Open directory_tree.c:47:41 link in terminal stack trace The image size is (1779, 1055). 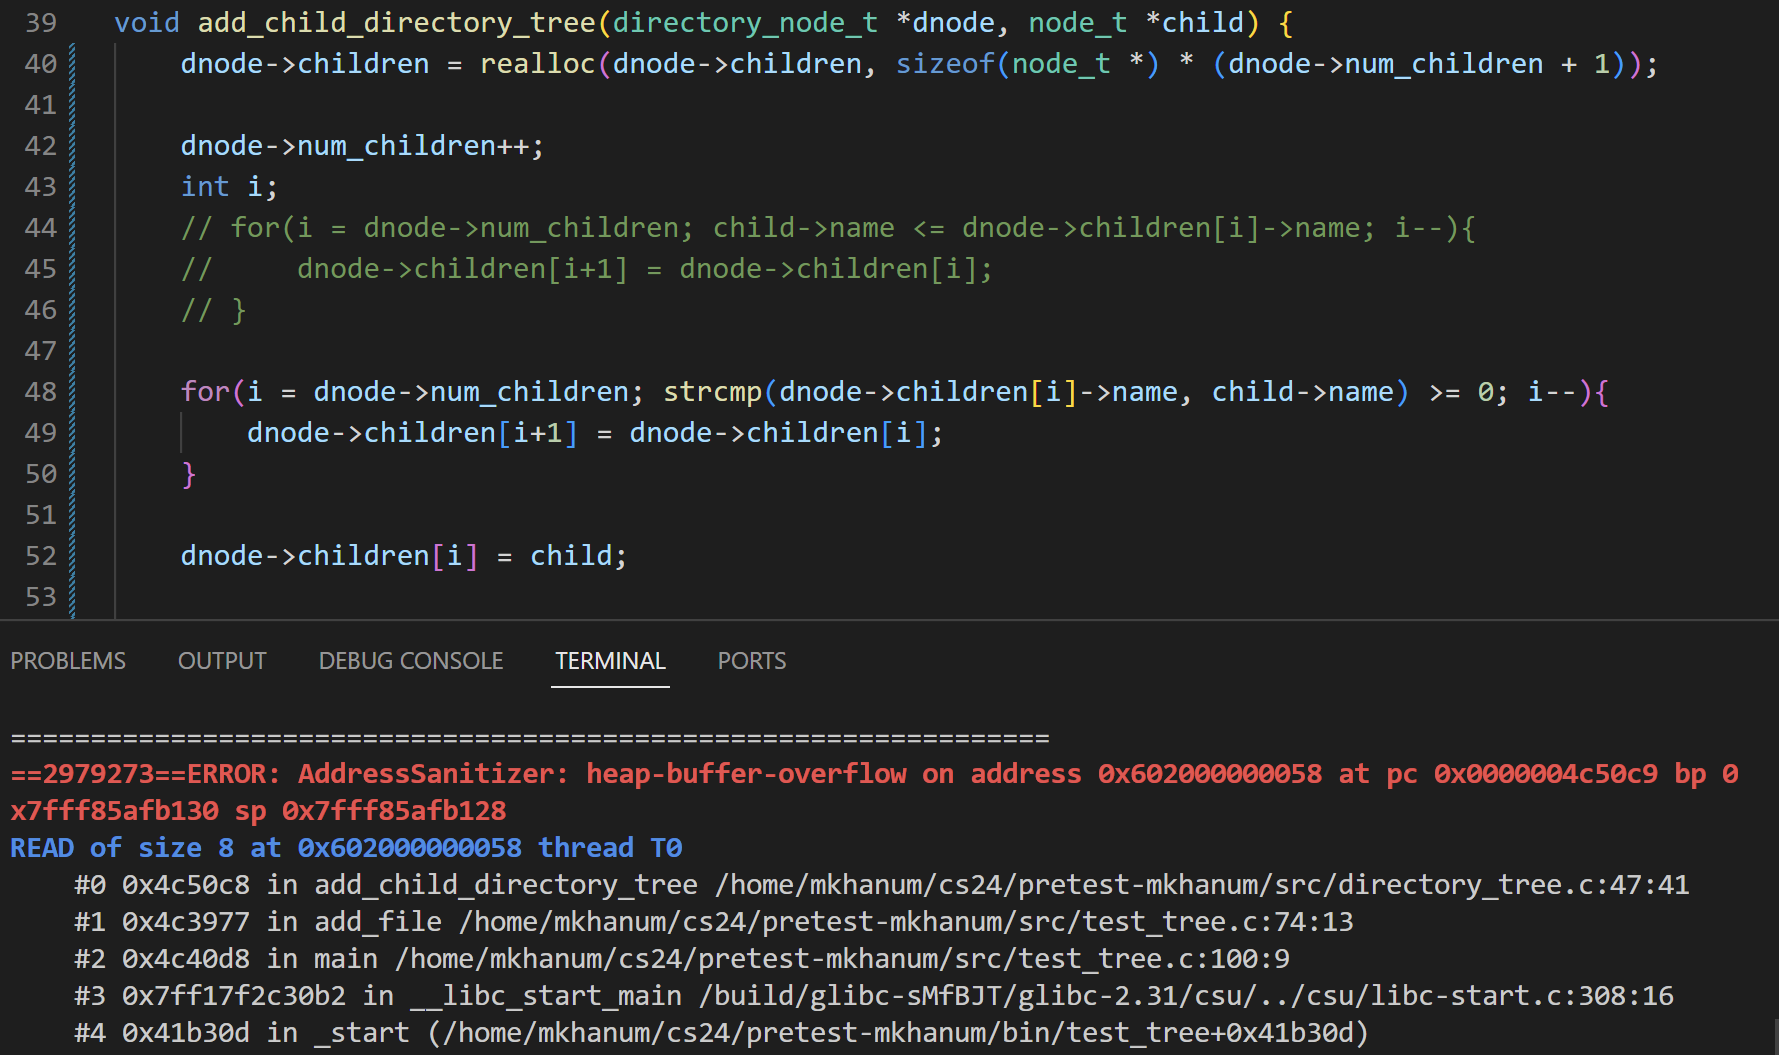[1202, 885]
